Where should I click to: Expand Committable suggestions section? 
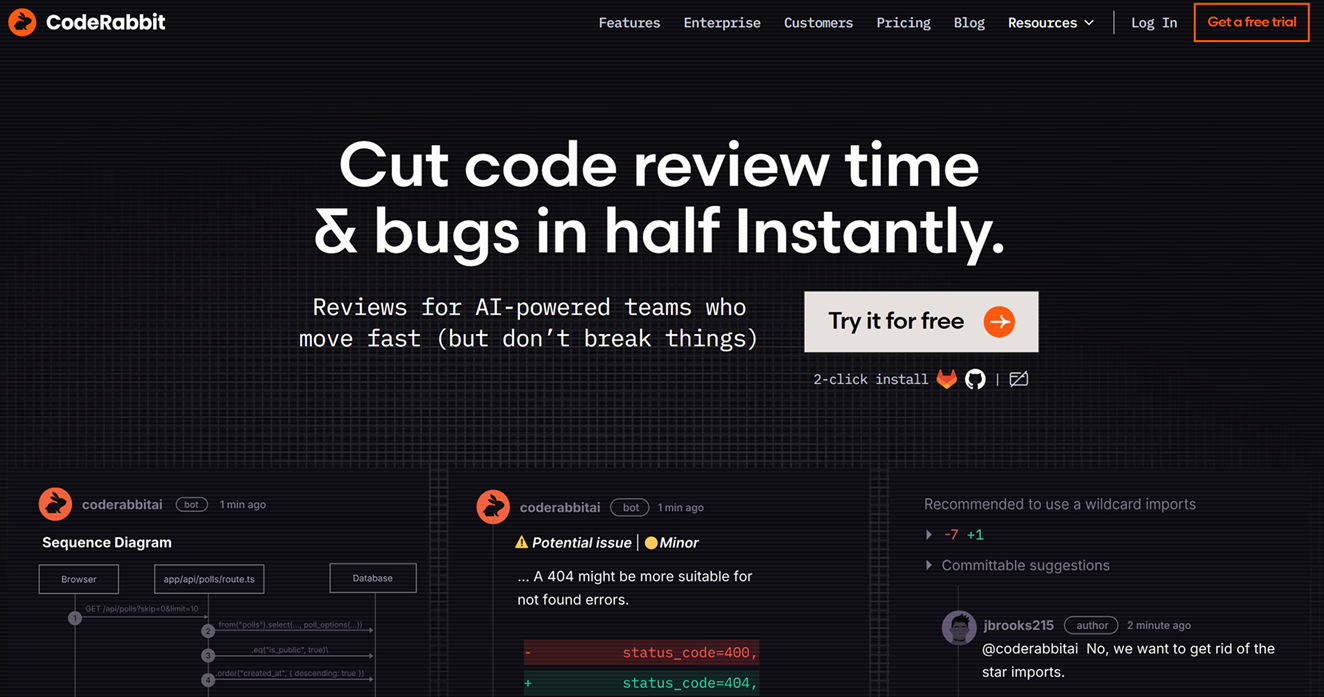(929, 565)
